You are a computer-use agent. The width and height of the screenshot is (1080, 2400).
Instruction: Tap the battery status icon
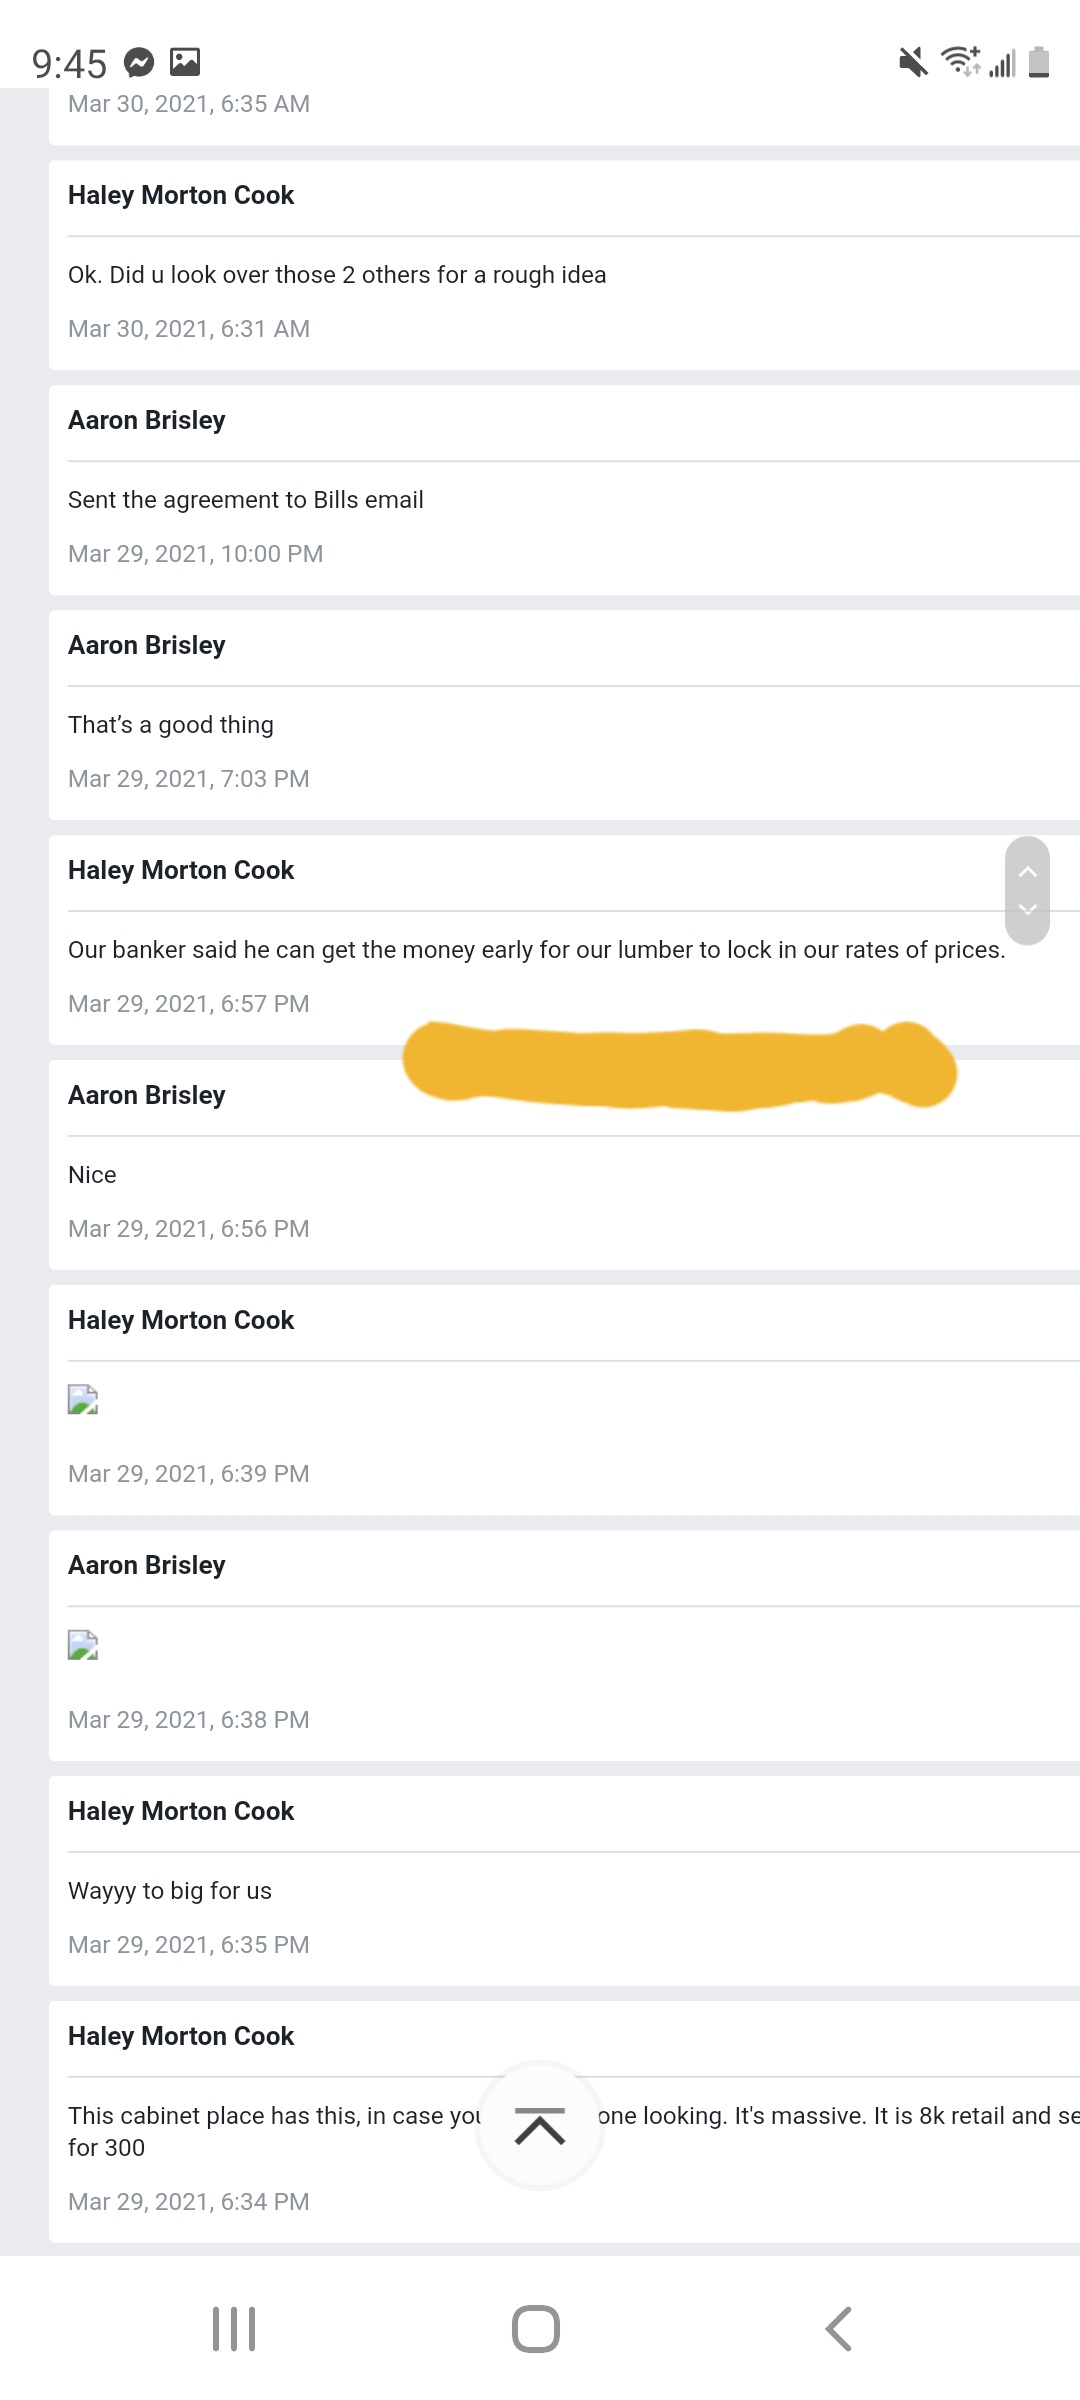(x=1039, y=62)
